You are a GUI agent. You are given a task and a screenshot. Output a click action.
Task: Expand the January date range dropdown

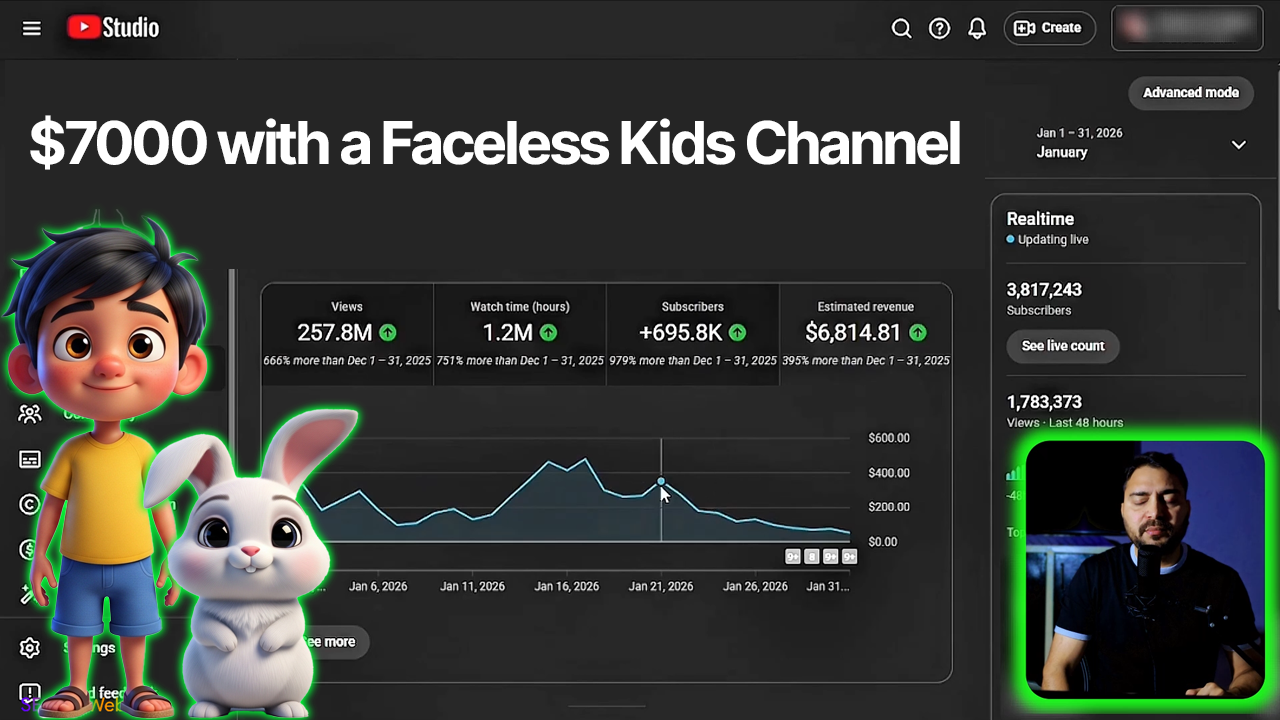click(1238, 145)
